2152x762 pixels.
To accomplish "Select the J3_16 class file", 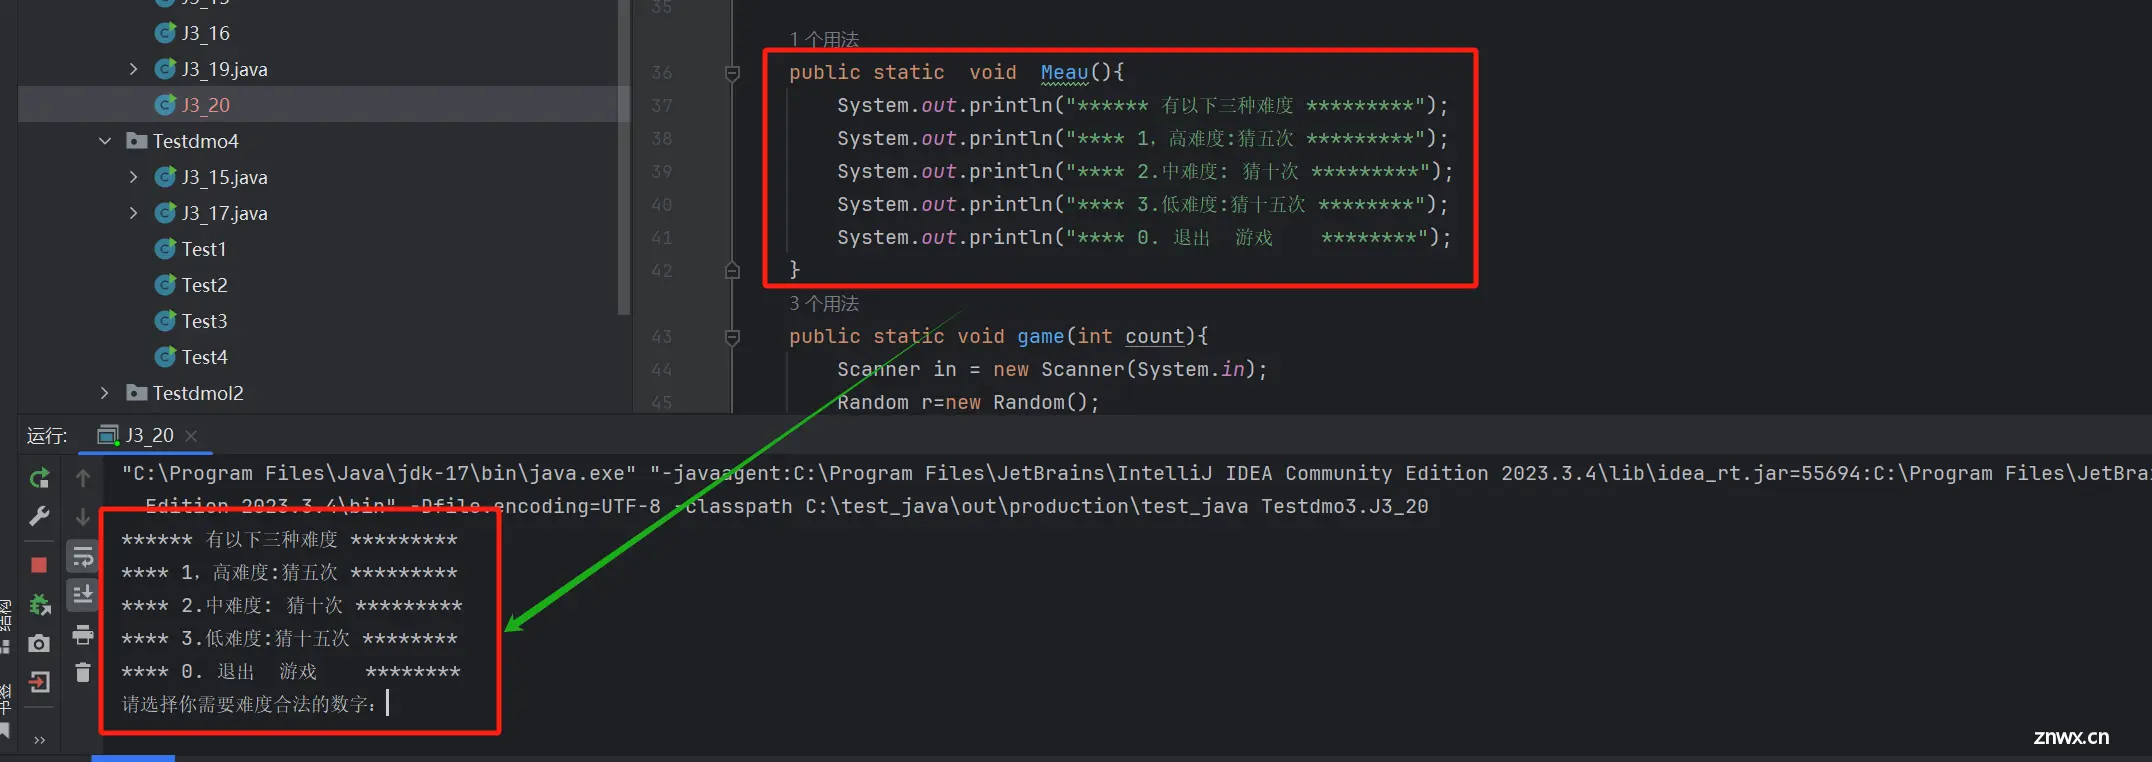I will (x=205, y=33).
